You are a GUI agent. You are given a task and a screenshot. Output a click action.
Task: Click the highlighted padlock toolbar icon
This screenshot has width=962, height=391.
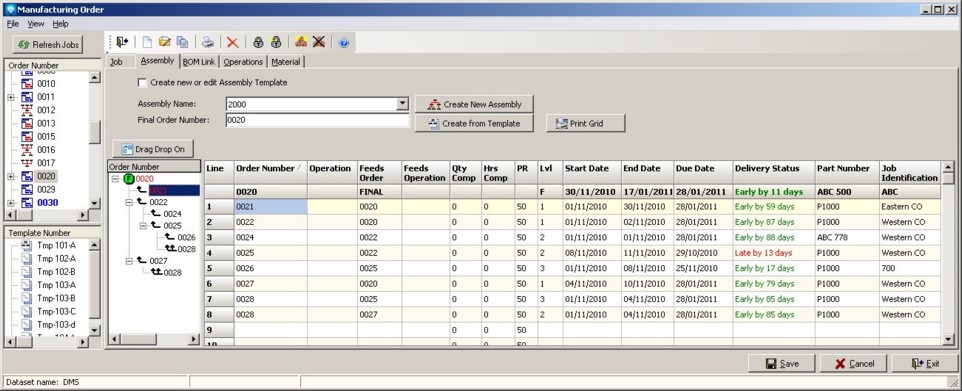tap(276, 42)
